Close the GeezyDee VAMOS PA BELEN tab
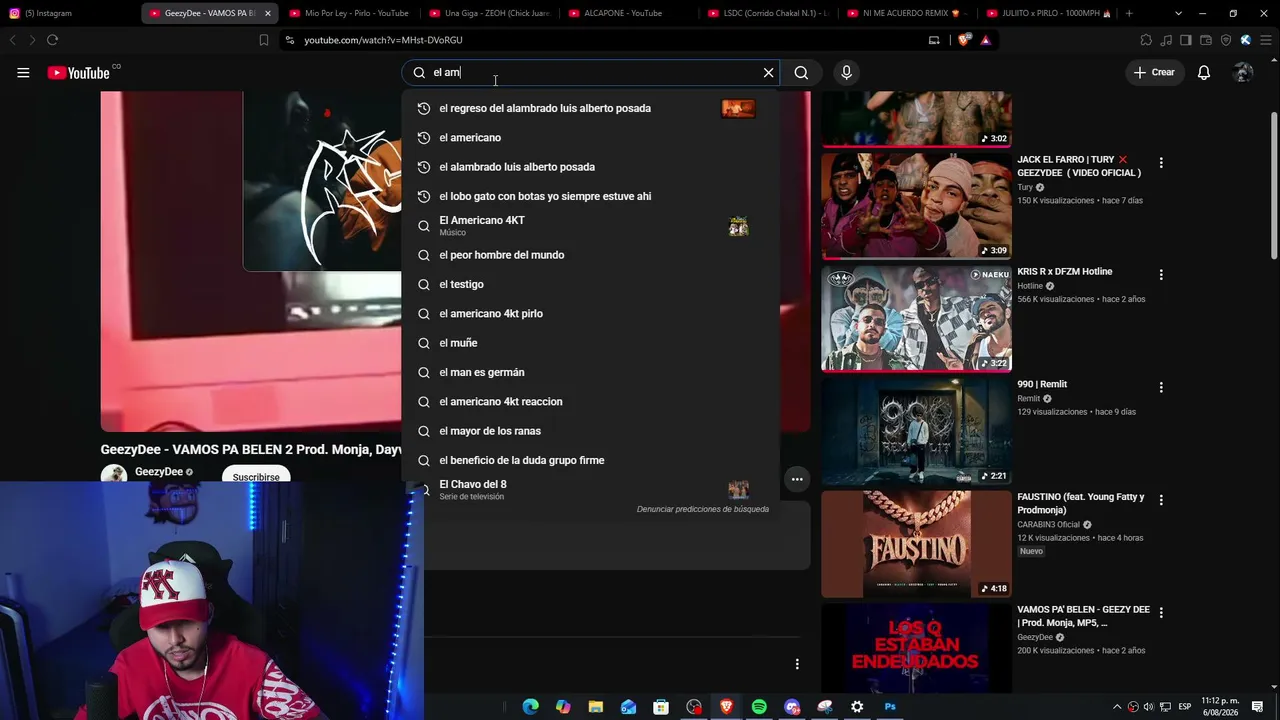This screenshot has height=720, width=1280. (267, 13)
